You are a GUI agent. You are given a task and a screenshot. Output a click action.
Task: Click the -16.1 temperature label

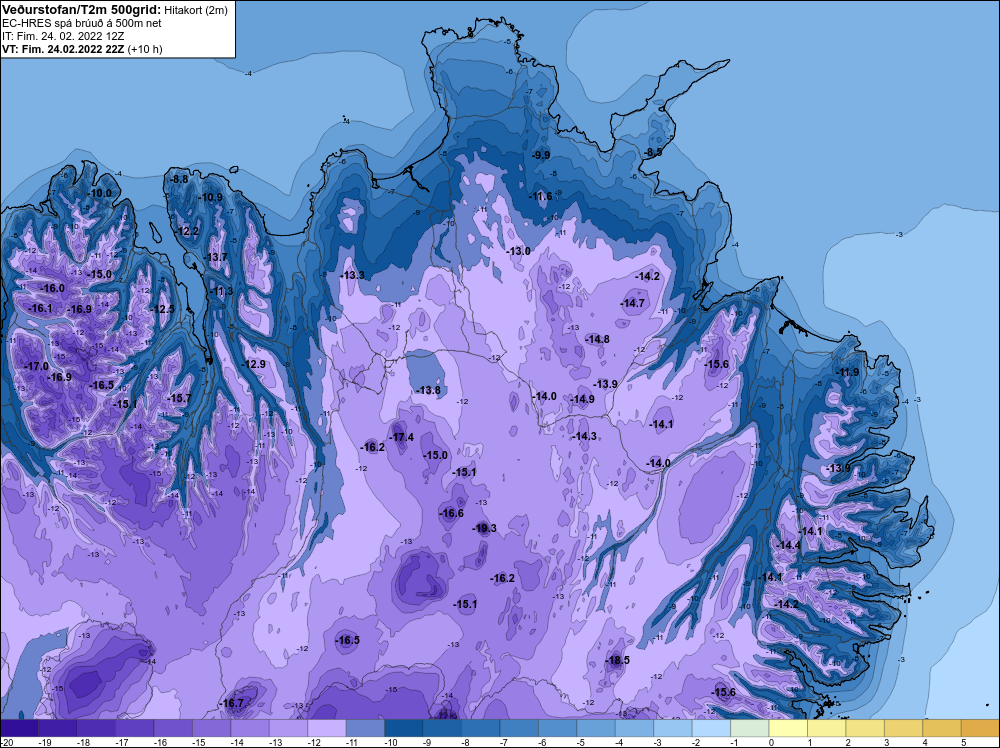coord(41,308)
